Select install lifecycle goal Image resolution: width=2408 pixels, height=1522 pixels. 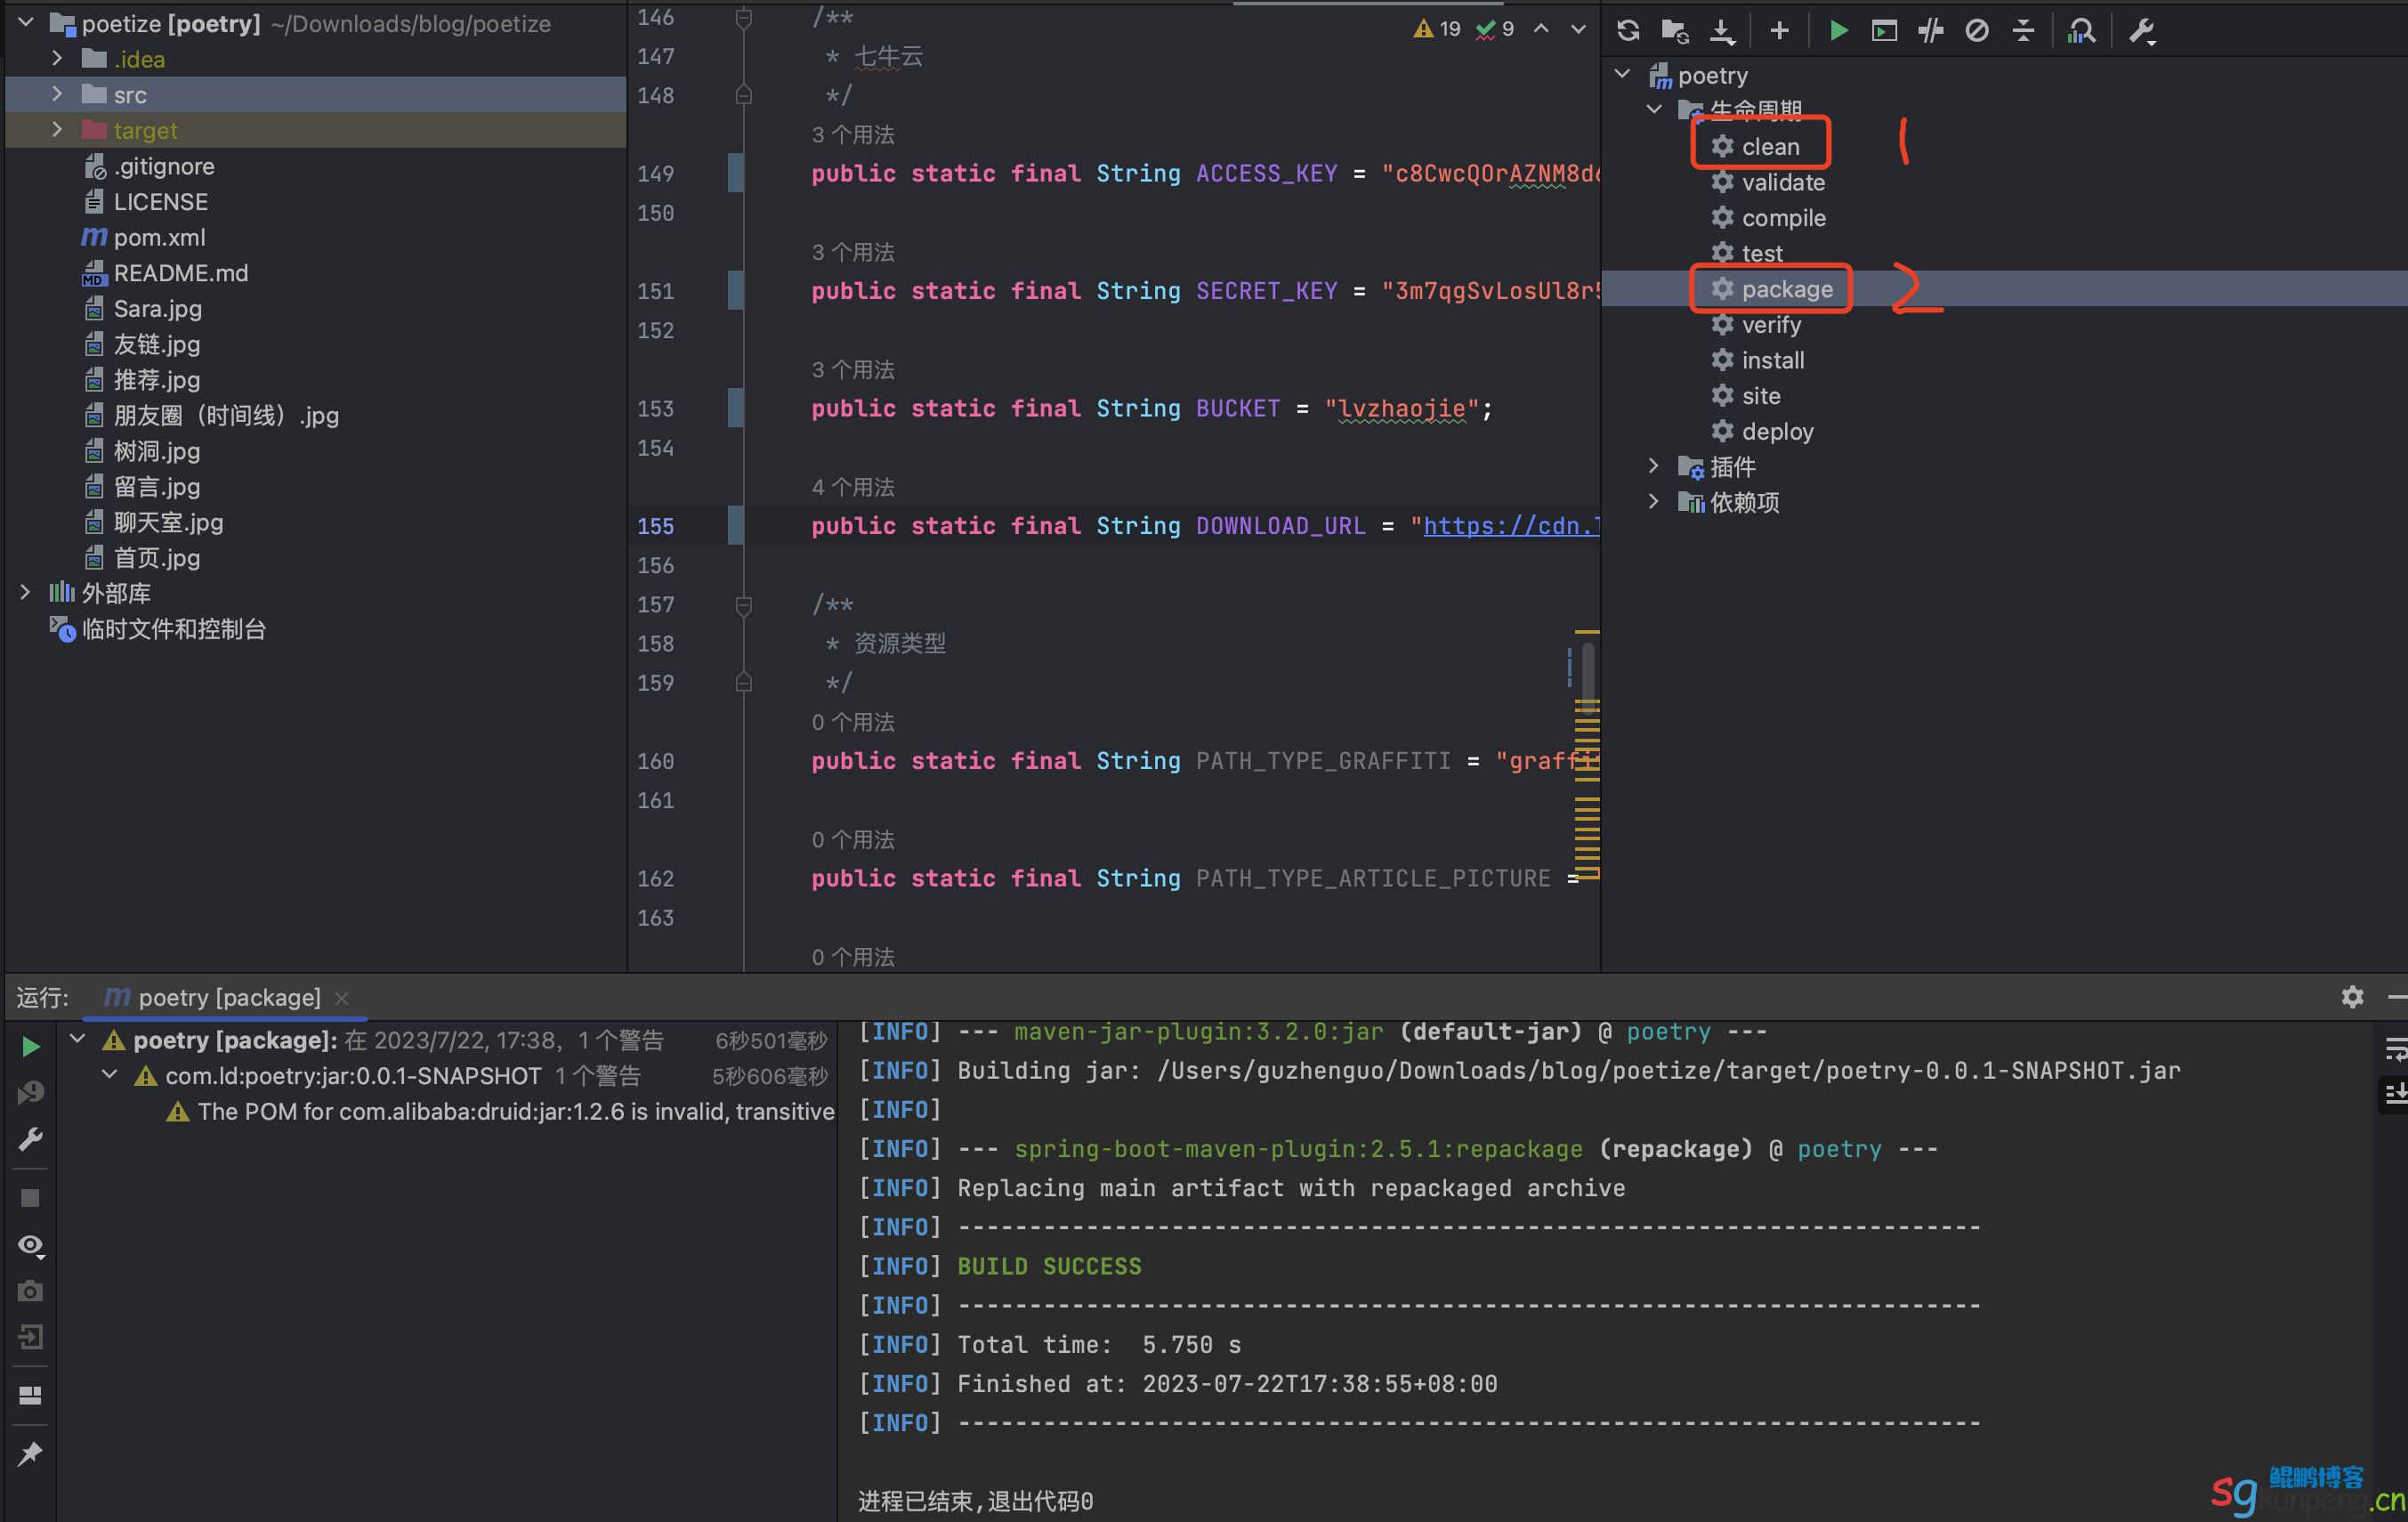1772,360
